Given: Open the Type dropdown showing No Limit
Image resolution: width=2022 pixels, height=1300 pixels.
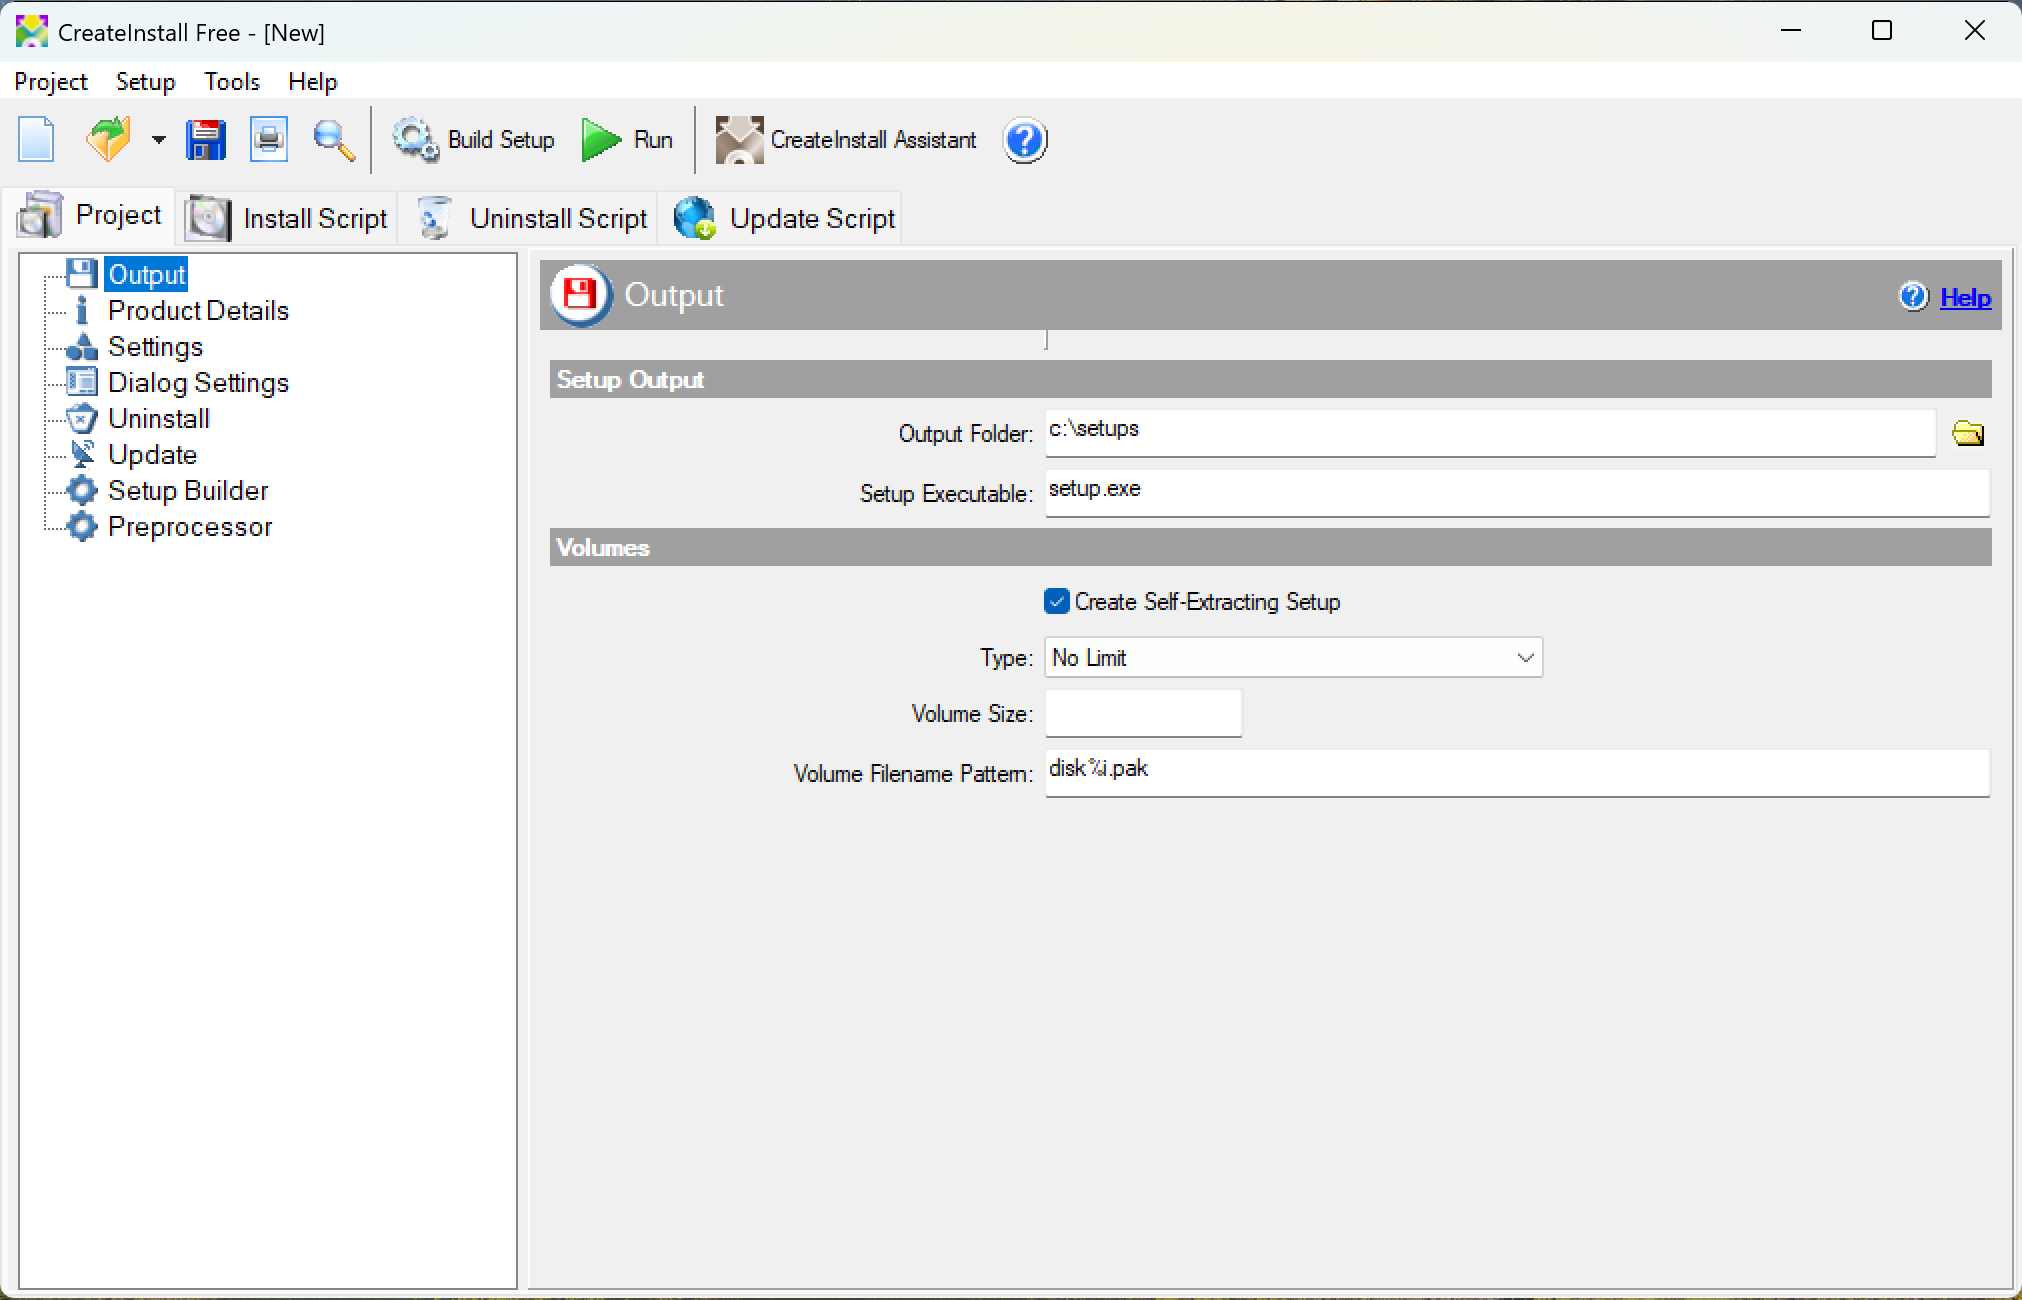Looking at the screenshot, I should point(1293,657).
